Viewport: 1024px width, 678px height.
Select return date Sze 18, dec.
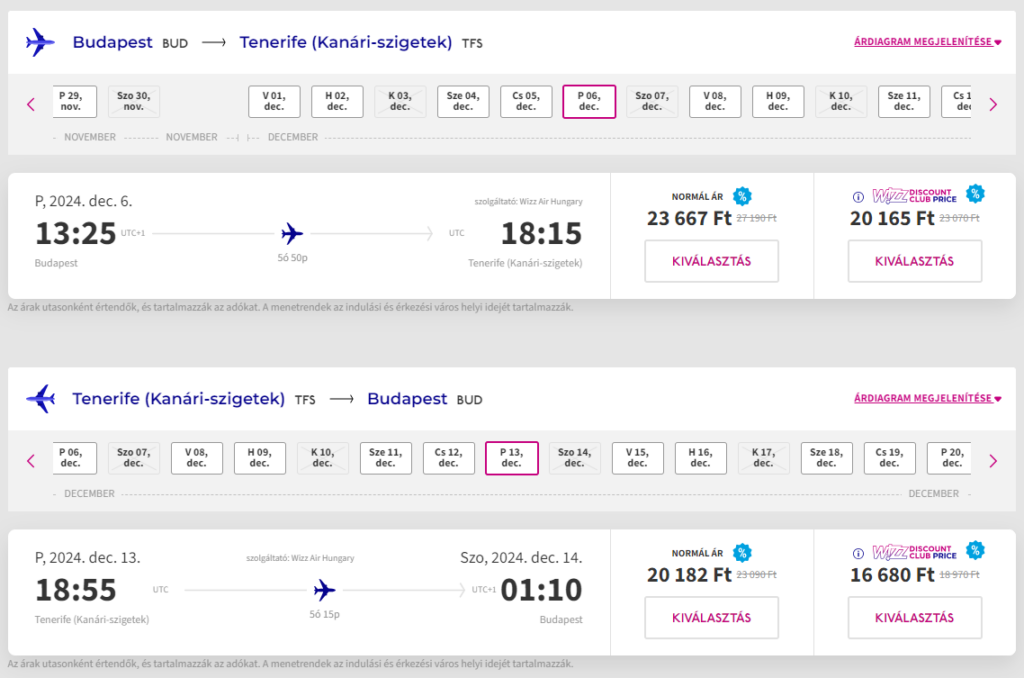pos(827,458)
